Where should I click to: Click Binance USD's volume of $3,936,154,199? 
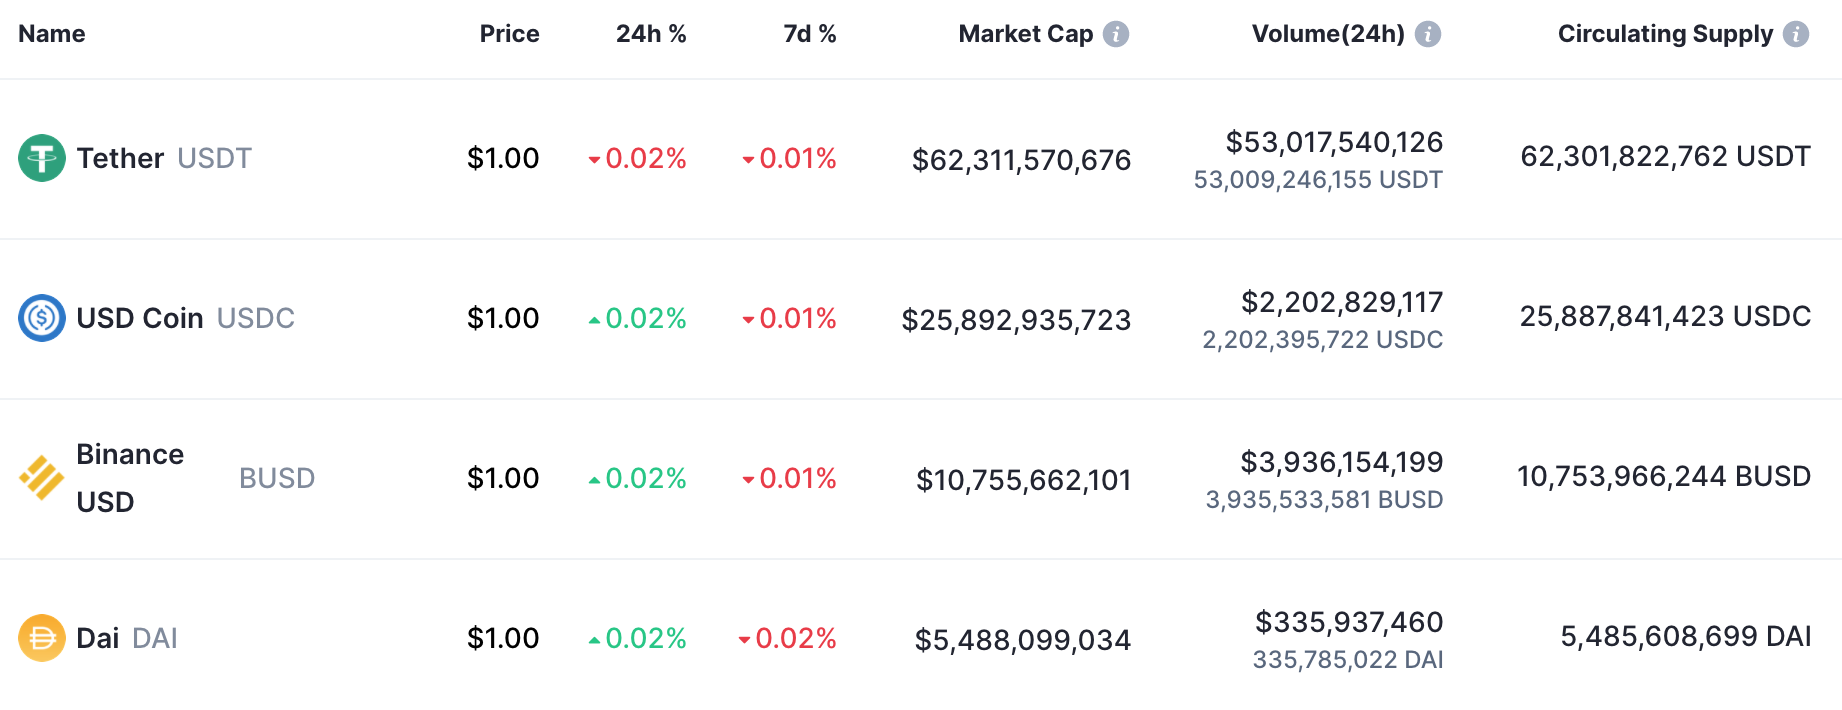pos(1341,462)
